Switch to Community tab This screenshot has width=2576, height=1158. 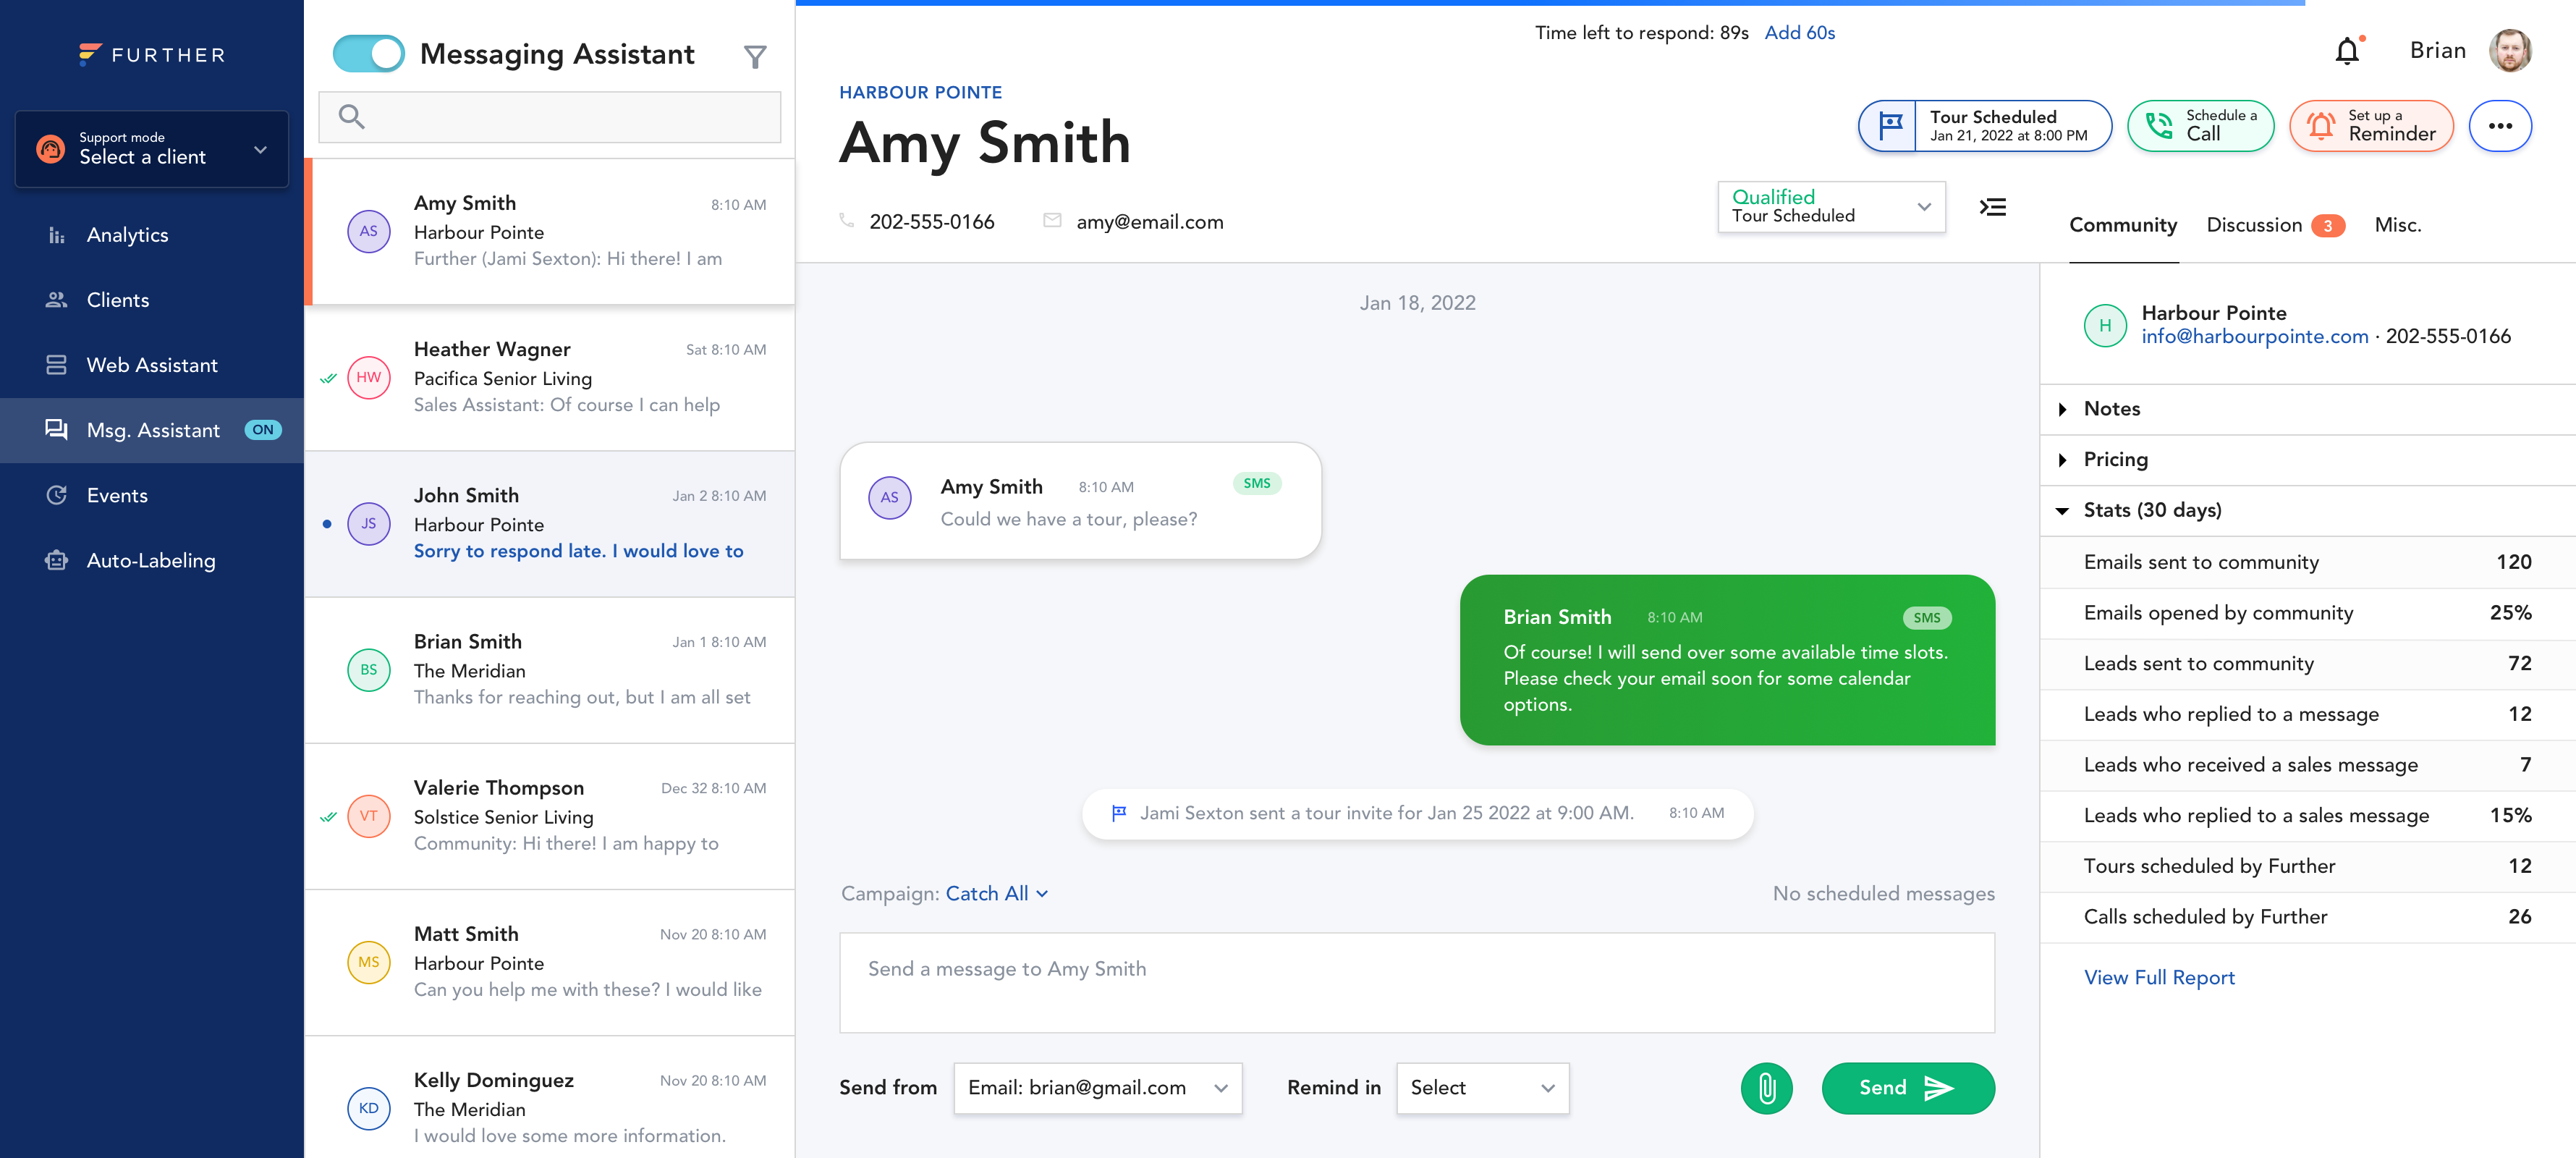point(2123,225)
